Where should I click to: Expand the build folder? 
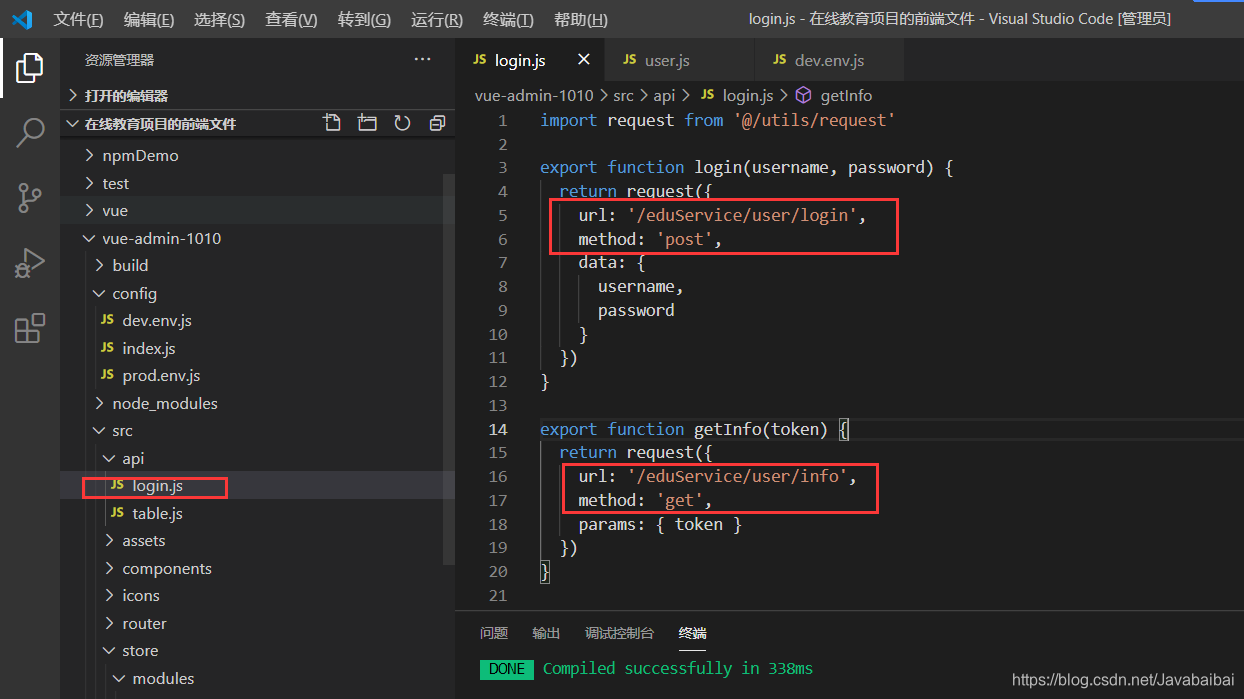tap(99, 265)
